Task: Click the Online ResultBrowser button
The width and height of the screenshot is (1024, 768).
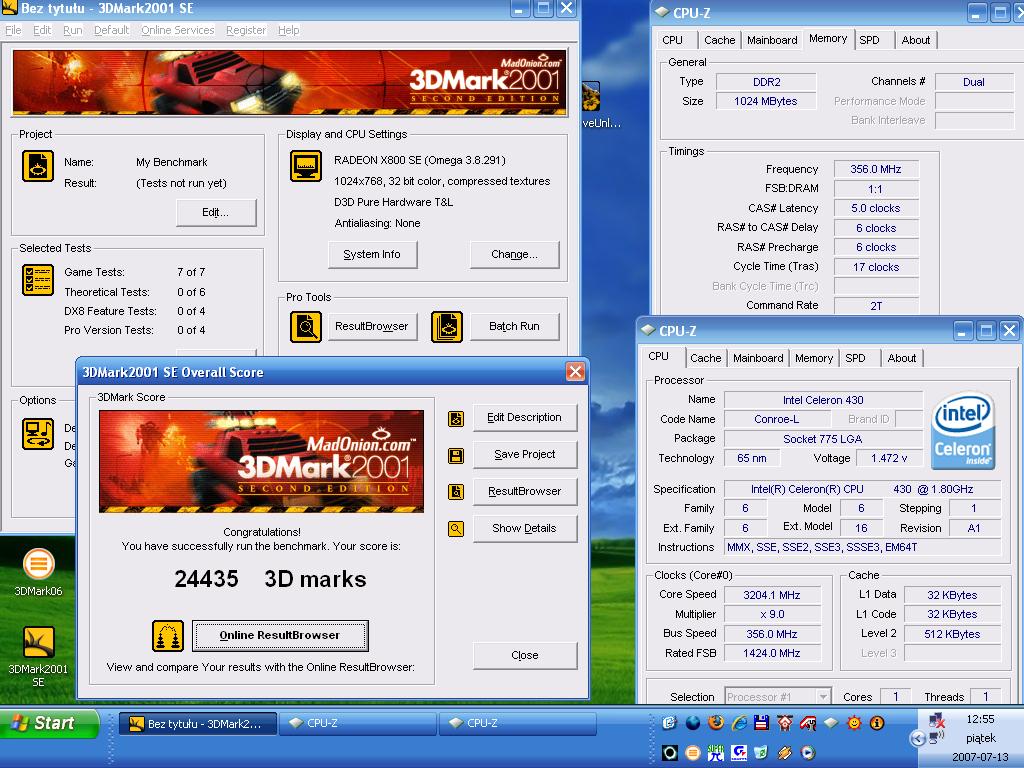Action: pos(280,635)
